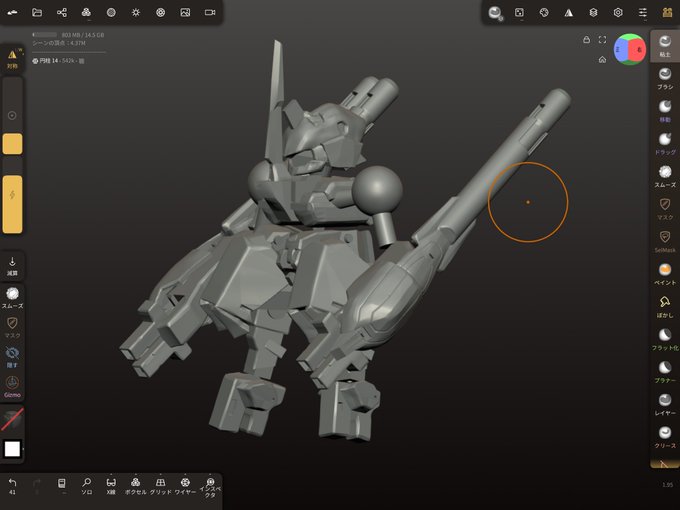
Task: Toggle ボクセル (voxel) remesh button
Action: point(135,486)
